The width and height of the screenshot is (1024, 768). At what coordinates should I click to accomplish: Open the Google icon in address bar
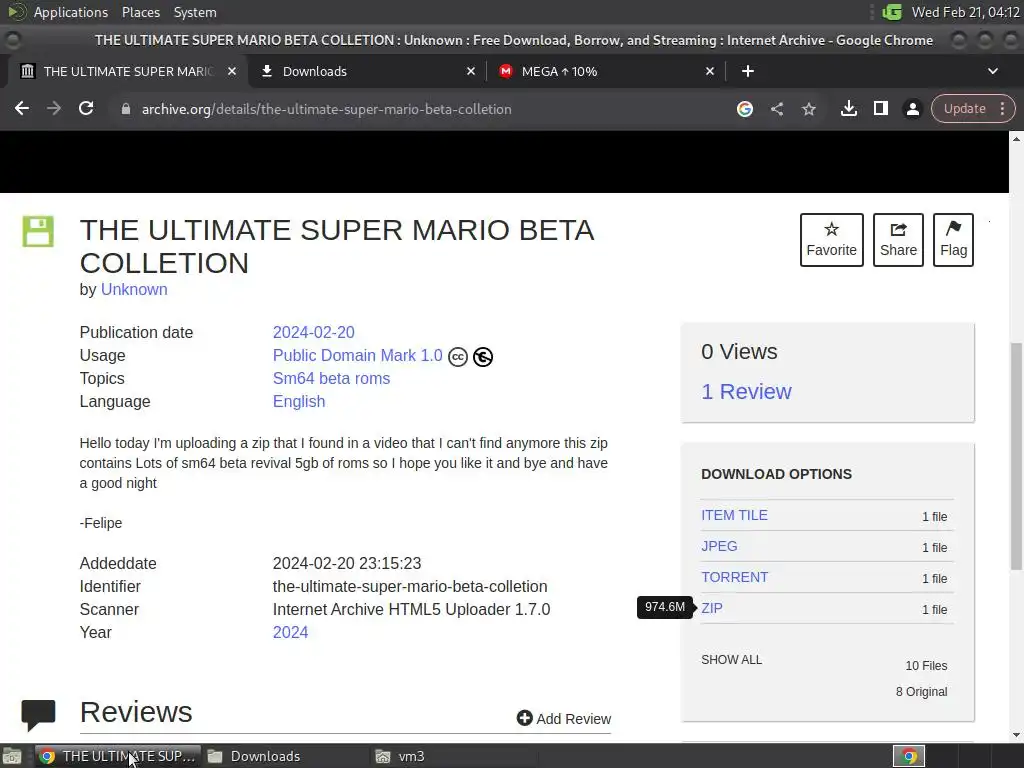pyautogui.click(x=744, y=109)
